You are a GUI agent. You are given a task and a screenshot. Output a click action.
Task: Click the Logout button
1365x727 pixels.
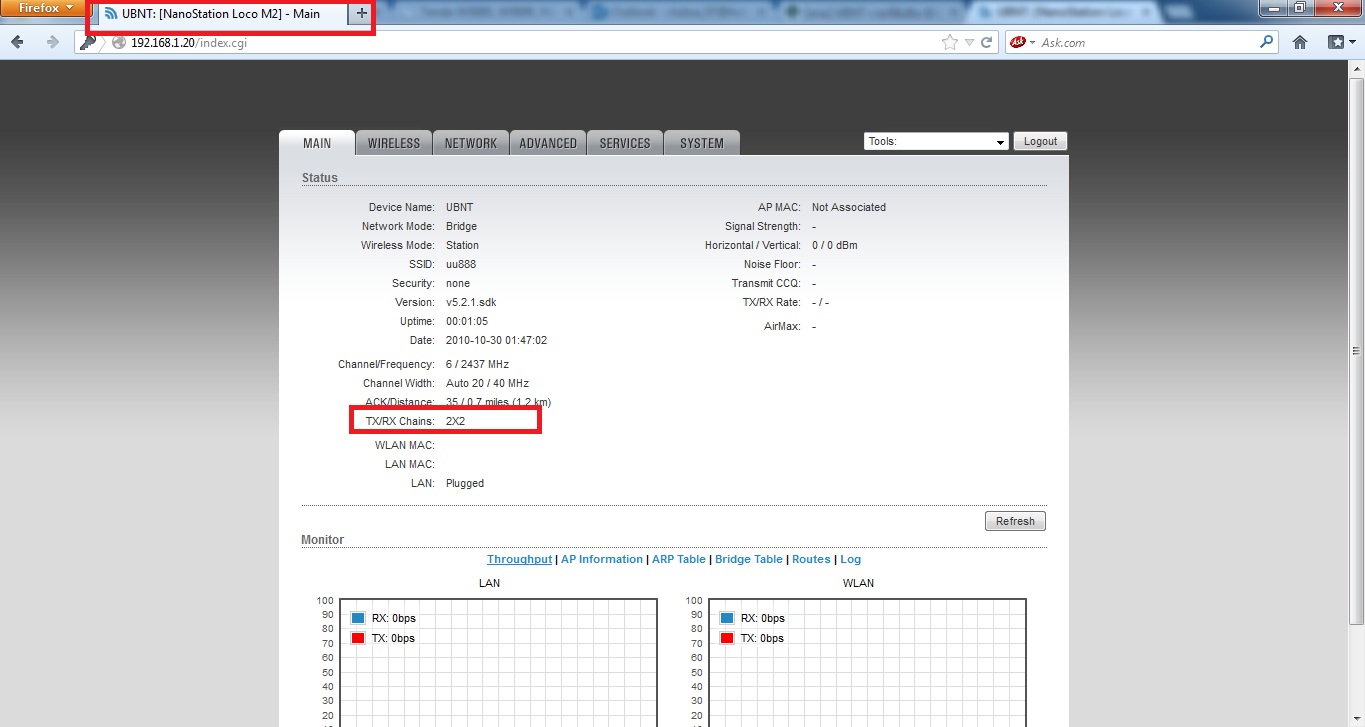[1040, 142]
